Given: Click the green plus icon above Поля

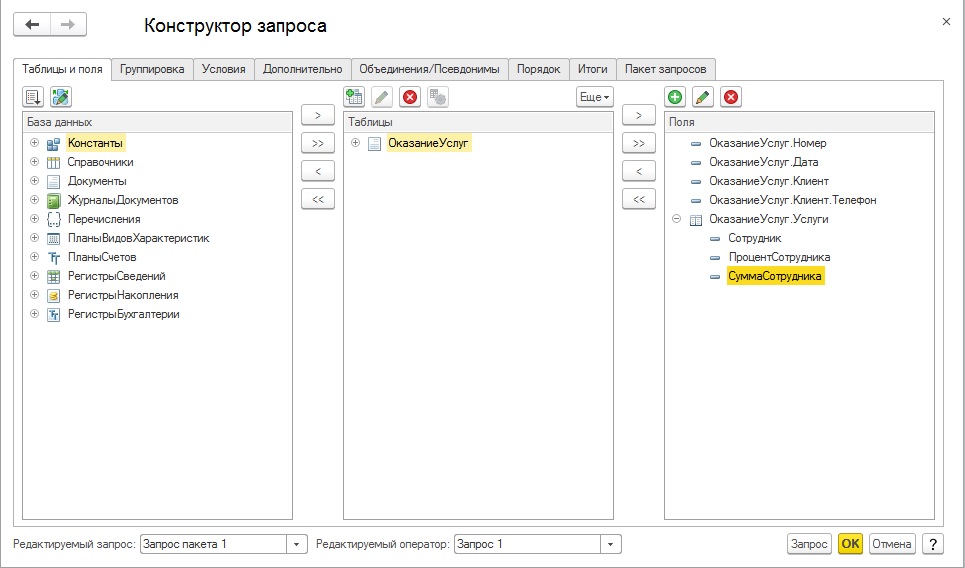Looking at the screenshot, I should (675, 97).
